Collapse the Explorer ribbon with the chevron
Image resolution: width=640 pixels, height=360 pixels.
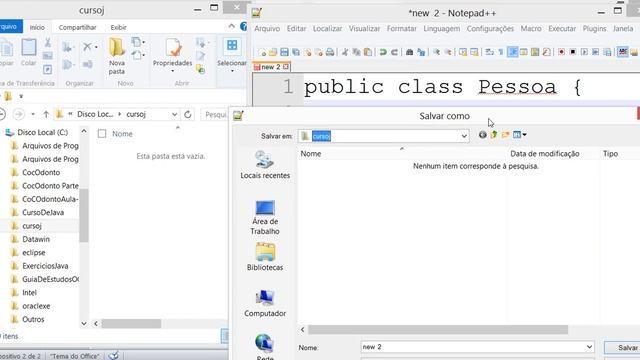point(231,26)
